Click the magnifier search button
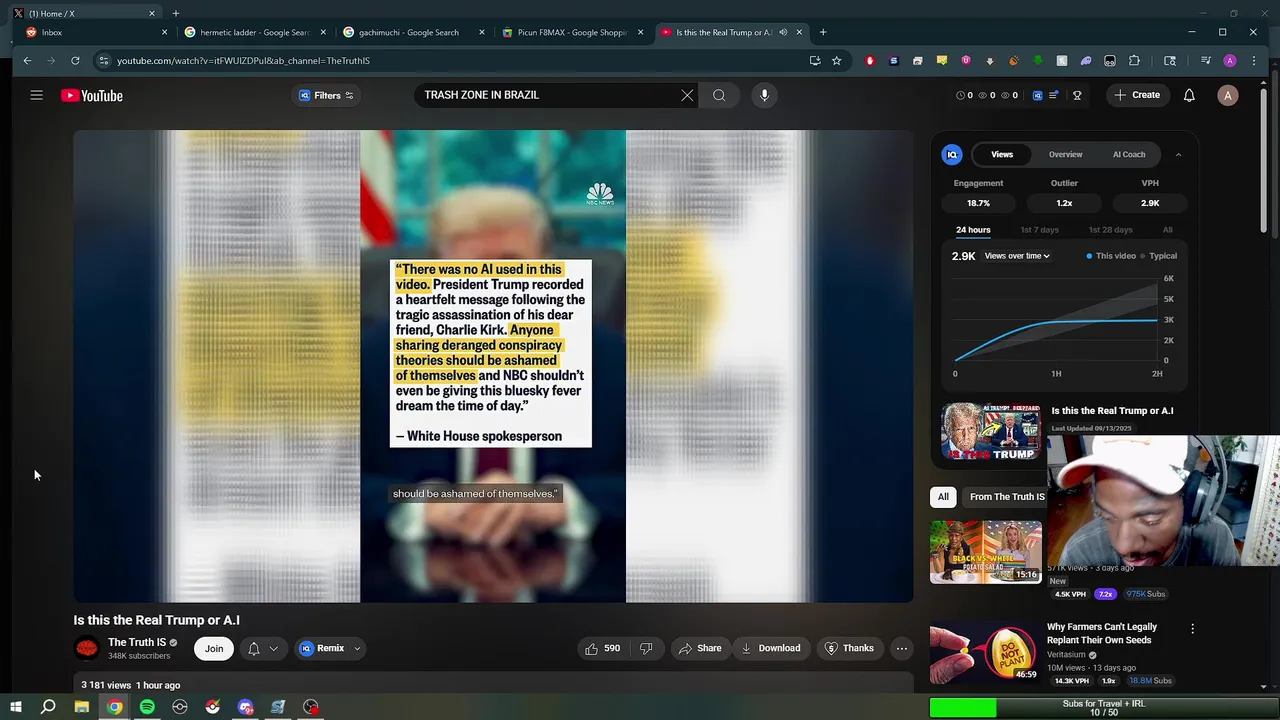This screenshot has width=1280, height=720. click(719, 95)
